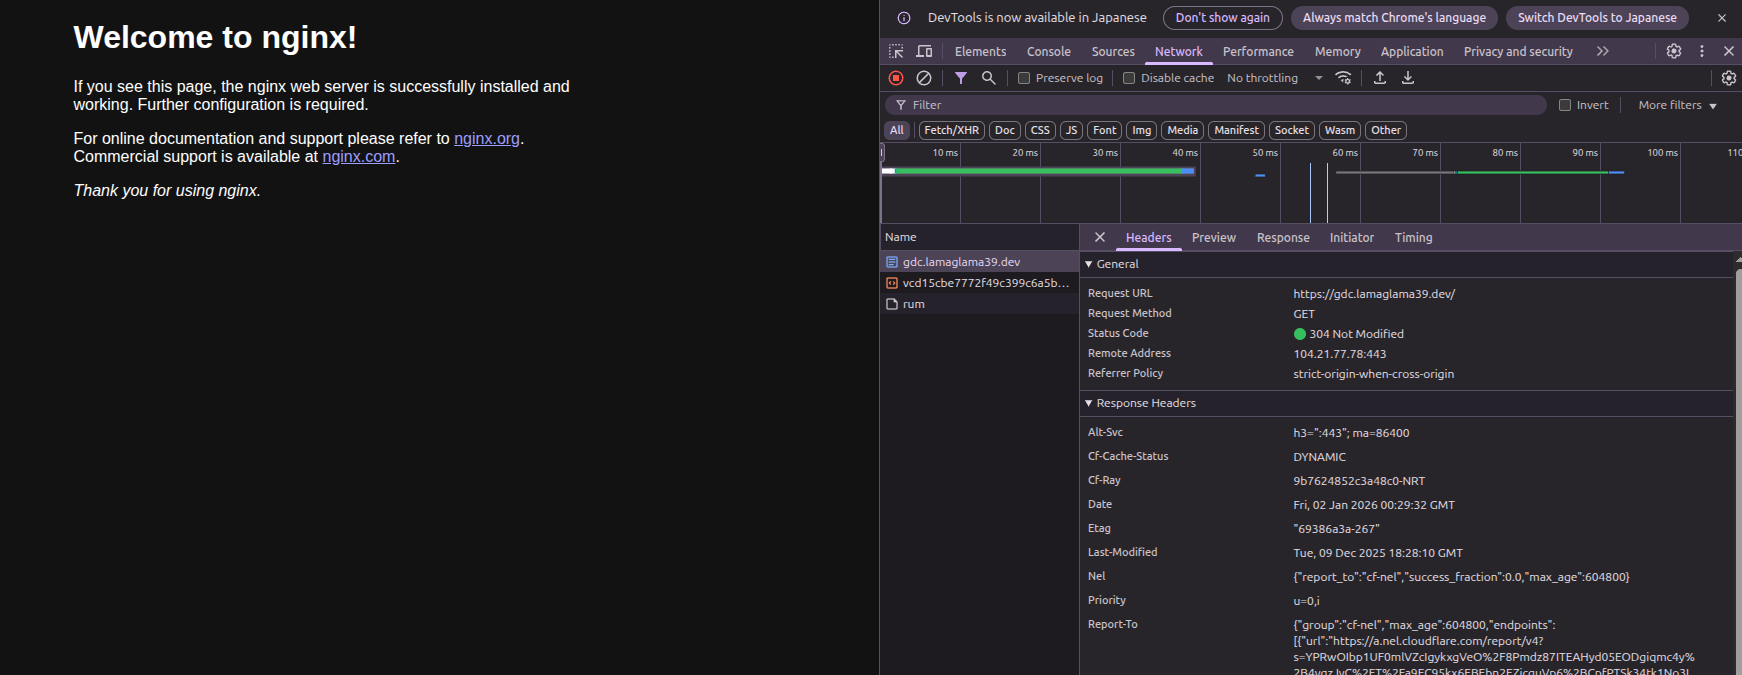Screen dimensions: 1742x675
Task: Show more DevTools tabs chevron
Action: coord(1603,51)
